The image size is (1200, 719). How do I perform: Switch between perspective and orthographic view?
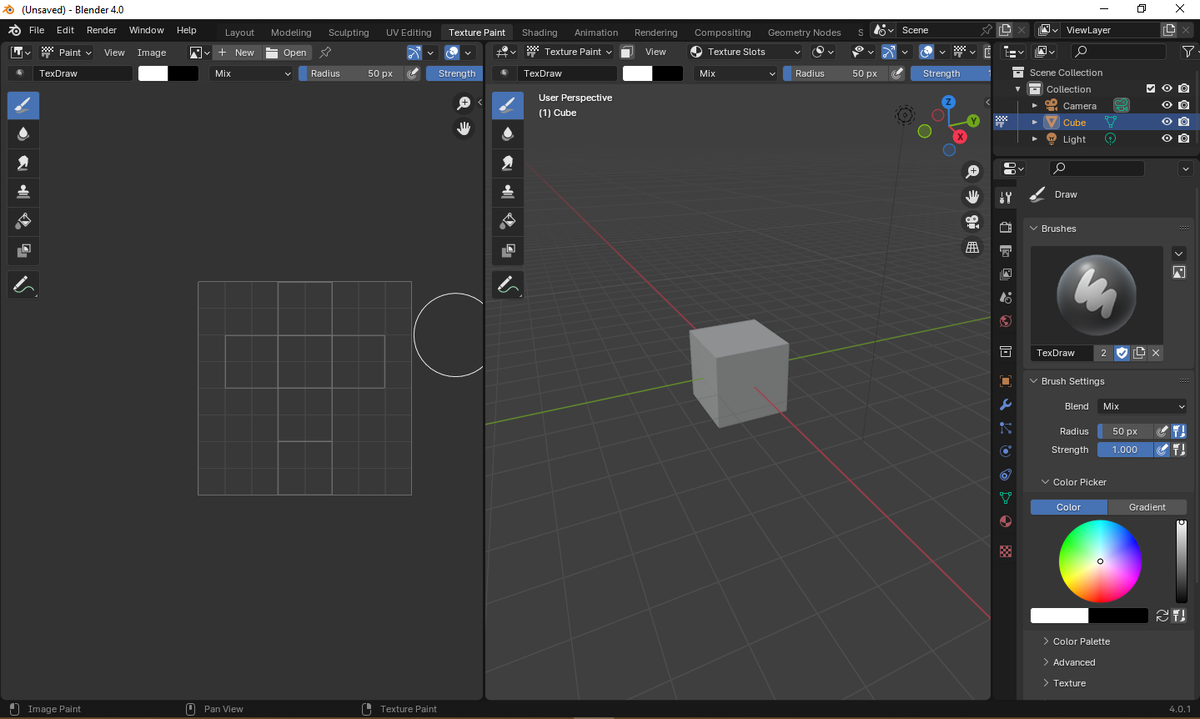[972, 247]
